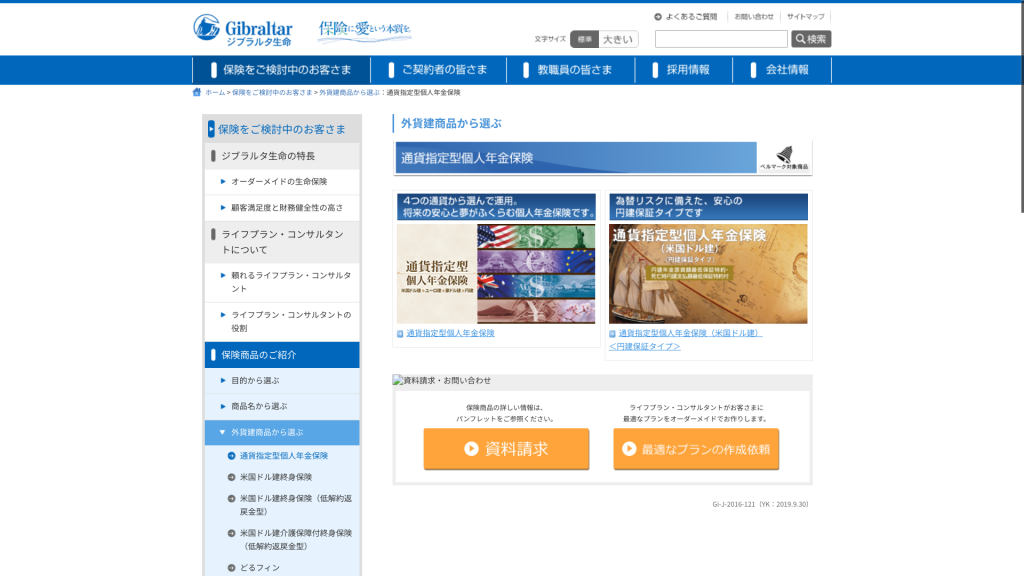Viewport: 1024px width, 576px height.
Task: Open ジブラルタ生命の特長 in the sidebar
Action: [x=282, y=156]
